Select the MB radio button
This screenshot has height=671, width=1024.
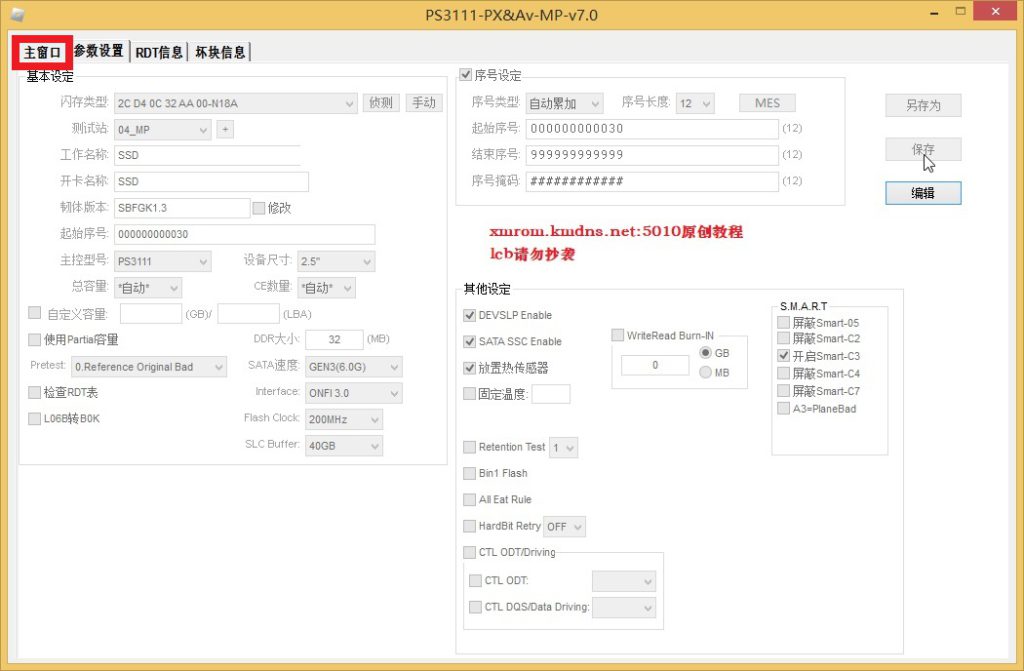click(x=706, y=373)
